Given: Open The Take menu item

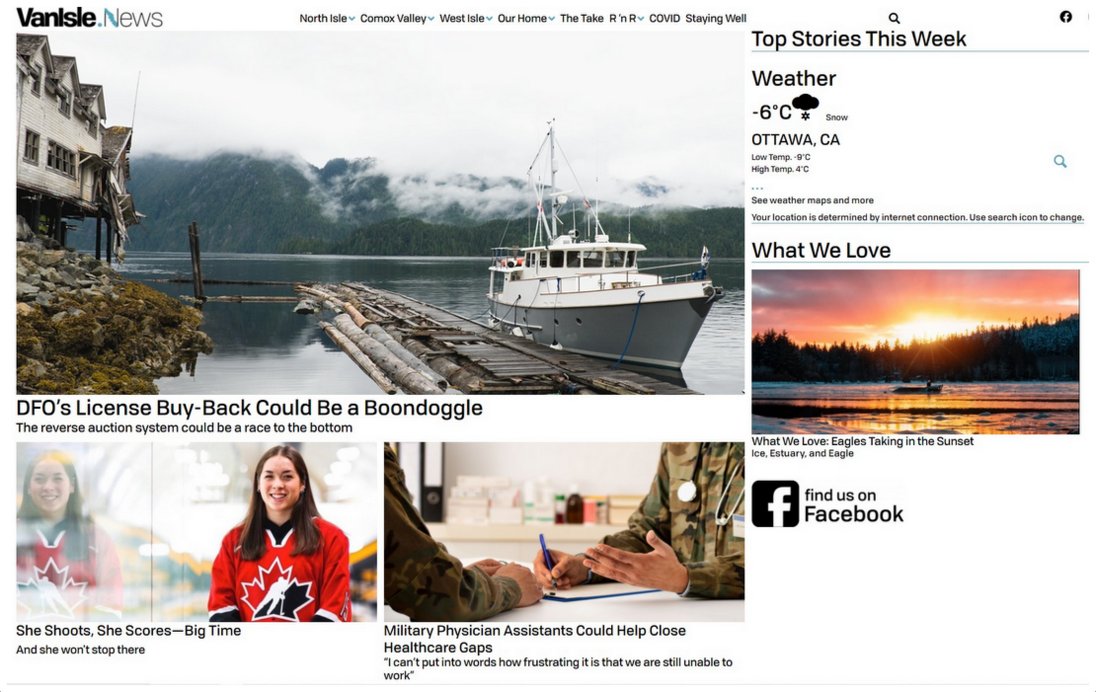Looking at the screenshot, I should tap(582, 18).
